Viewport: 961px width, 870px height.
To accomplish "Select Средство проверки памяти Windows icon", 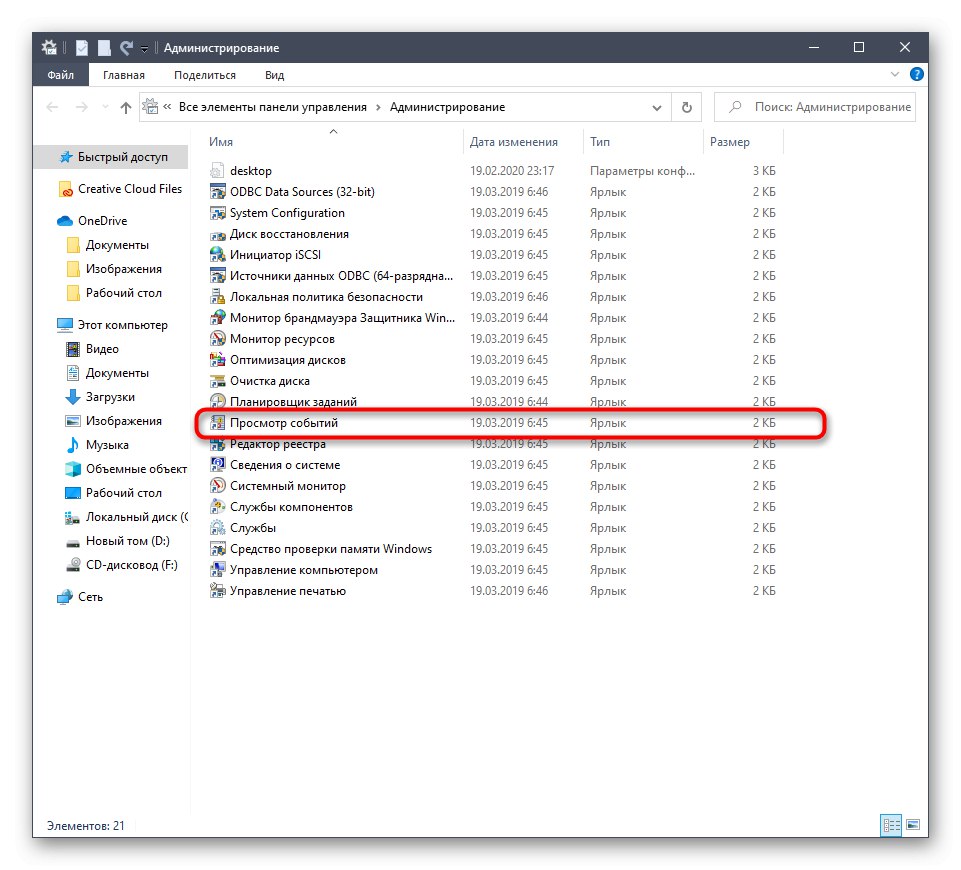I will (218, 549).
